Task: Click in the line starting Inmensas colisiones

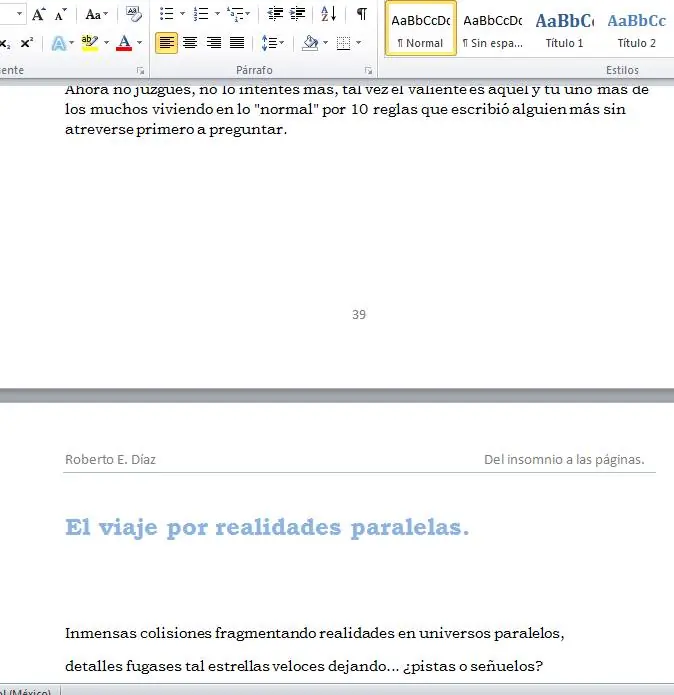Action: pyautogui.click(x=315, y=633)
